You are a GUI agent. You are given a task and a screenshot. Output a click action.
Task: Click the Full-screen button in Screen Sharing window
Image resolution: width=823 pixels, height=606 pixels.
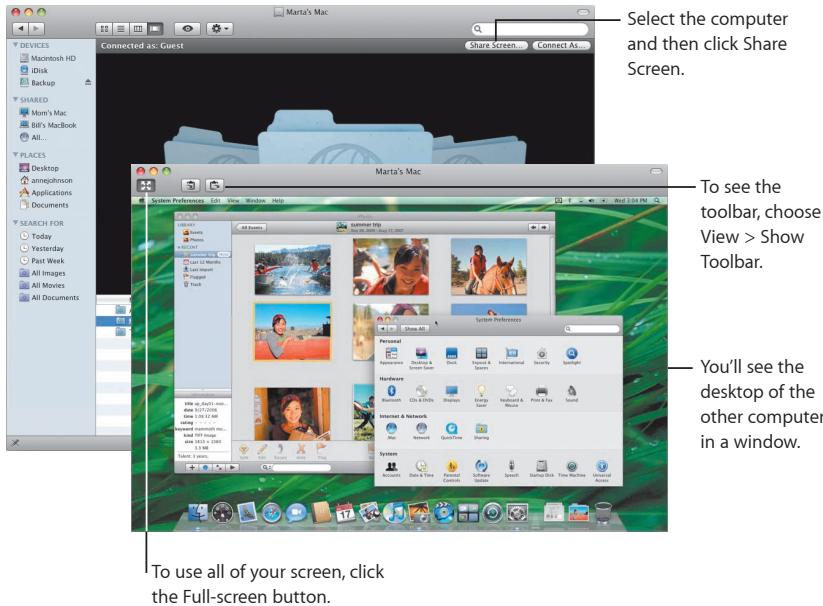[146, 185]
